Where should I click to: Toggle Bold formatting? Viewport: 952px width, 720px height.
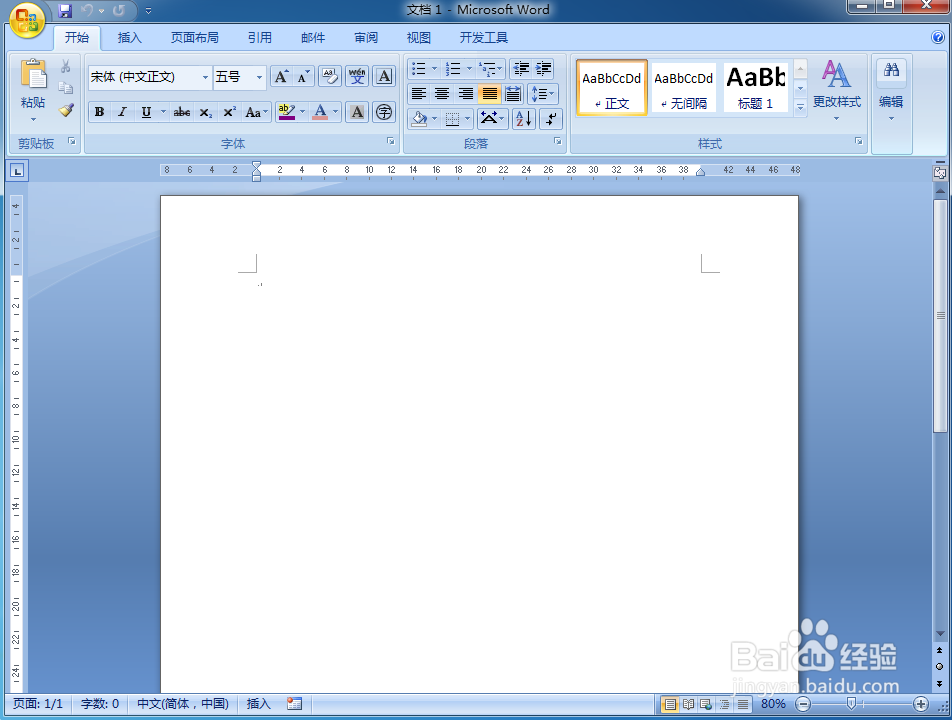click(x=100, y=112)
